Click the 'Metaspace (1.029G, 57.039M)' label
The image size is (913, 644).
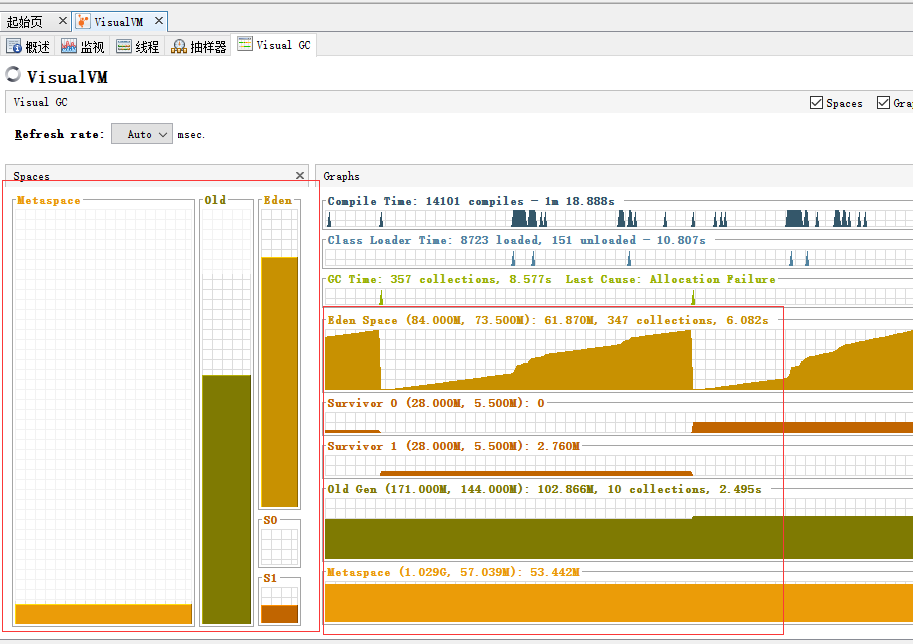tap(424, 572)
